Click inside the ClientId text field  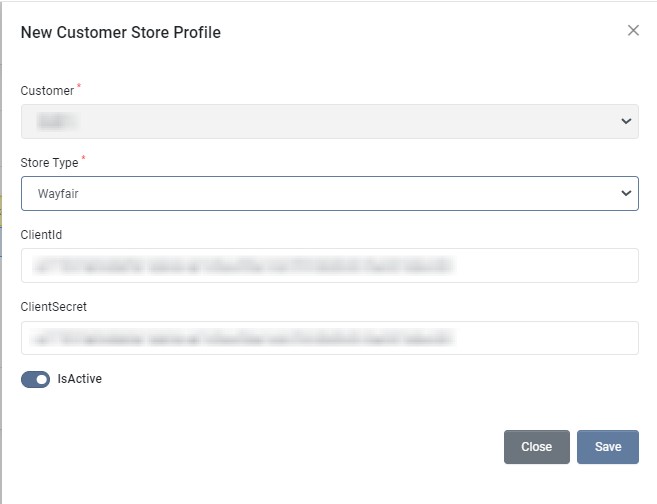(x=329, y=266)
